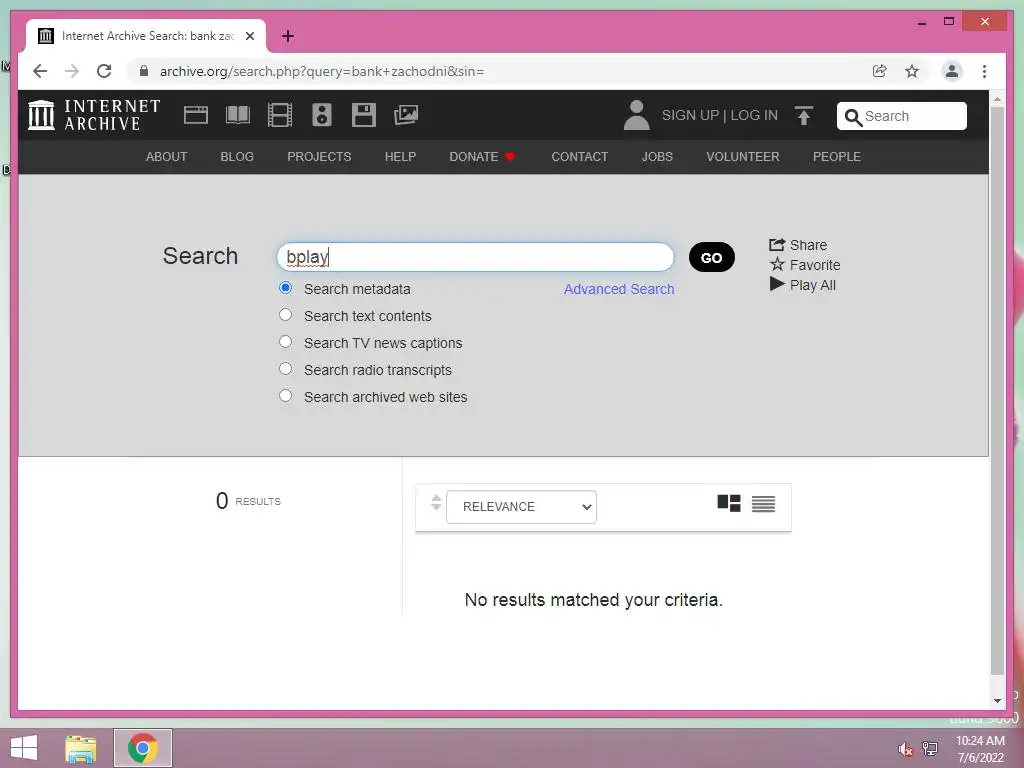Open JOBS menu item
This screenshot has width=1024, height=768.
pyautogui.click(x=657, y=157)
